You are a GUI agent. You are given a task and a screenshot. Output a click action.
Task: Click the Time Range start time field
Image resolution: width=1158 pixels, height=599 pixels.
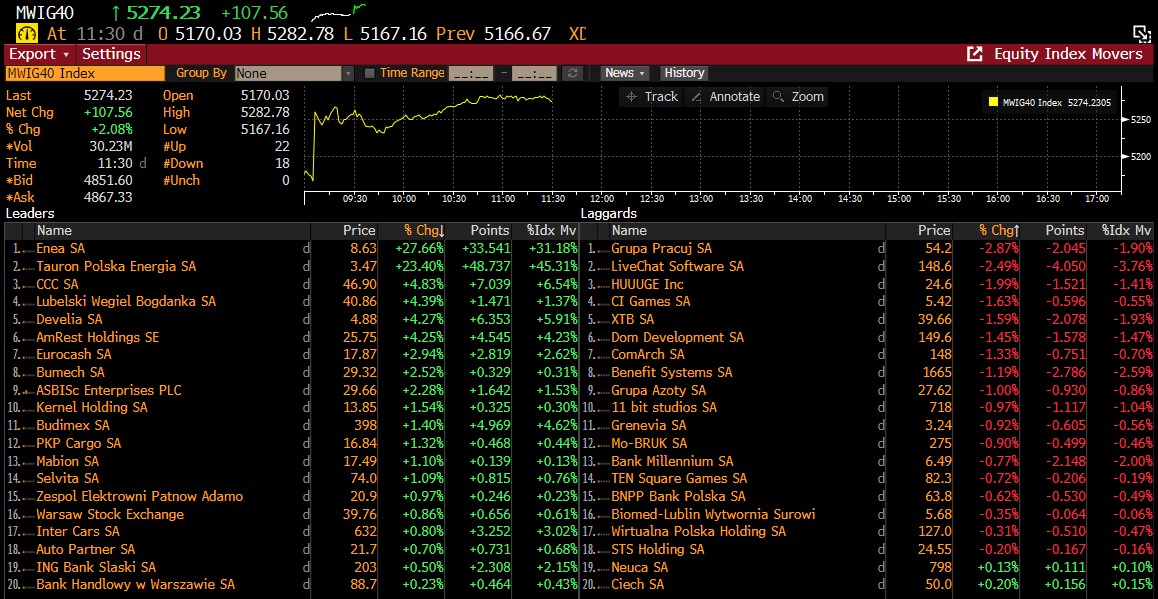coord(471,73)
